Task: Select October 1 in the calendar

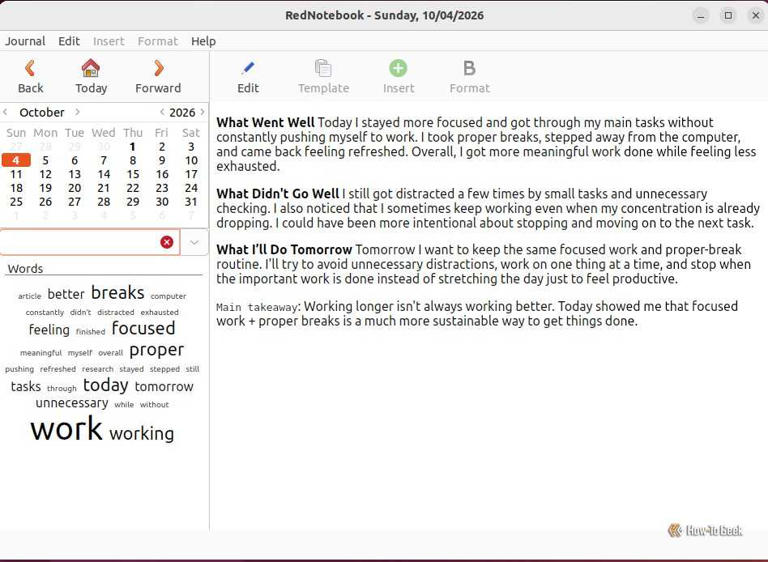Action: (133, 147)
